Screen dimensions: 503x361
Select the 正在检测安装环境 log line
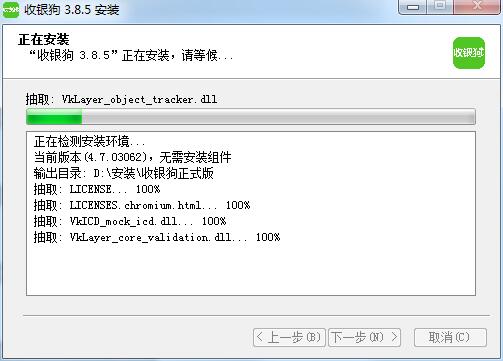pyautogui.click(x=89, y=142)
